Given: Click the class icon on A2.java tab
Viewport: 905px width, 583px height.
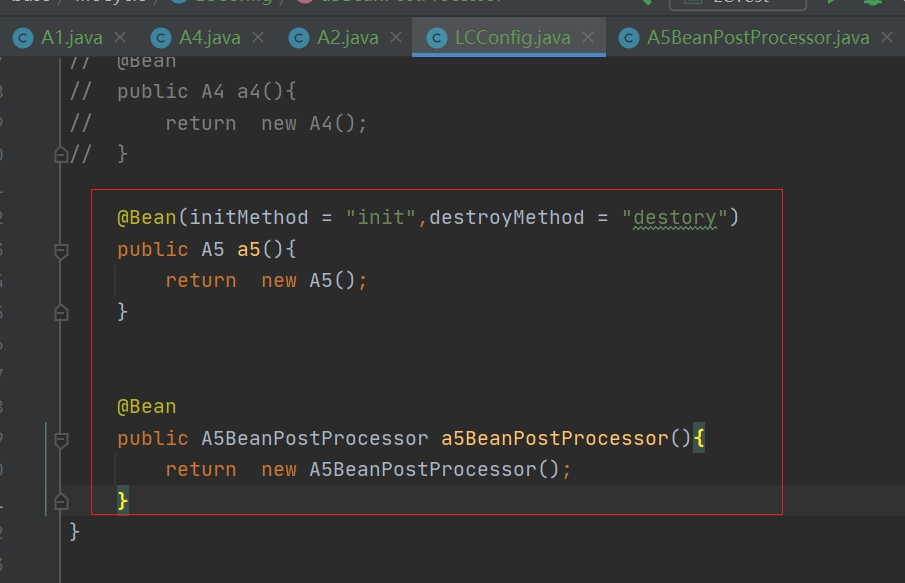Looking at the screenshot, I should [x=299, y=39].
